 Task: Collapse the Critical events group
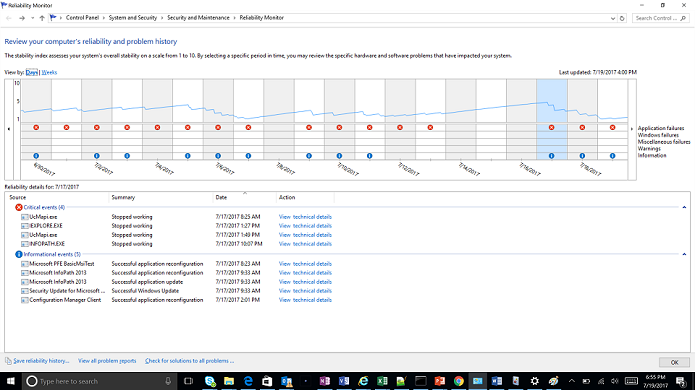tap(684, 207)
